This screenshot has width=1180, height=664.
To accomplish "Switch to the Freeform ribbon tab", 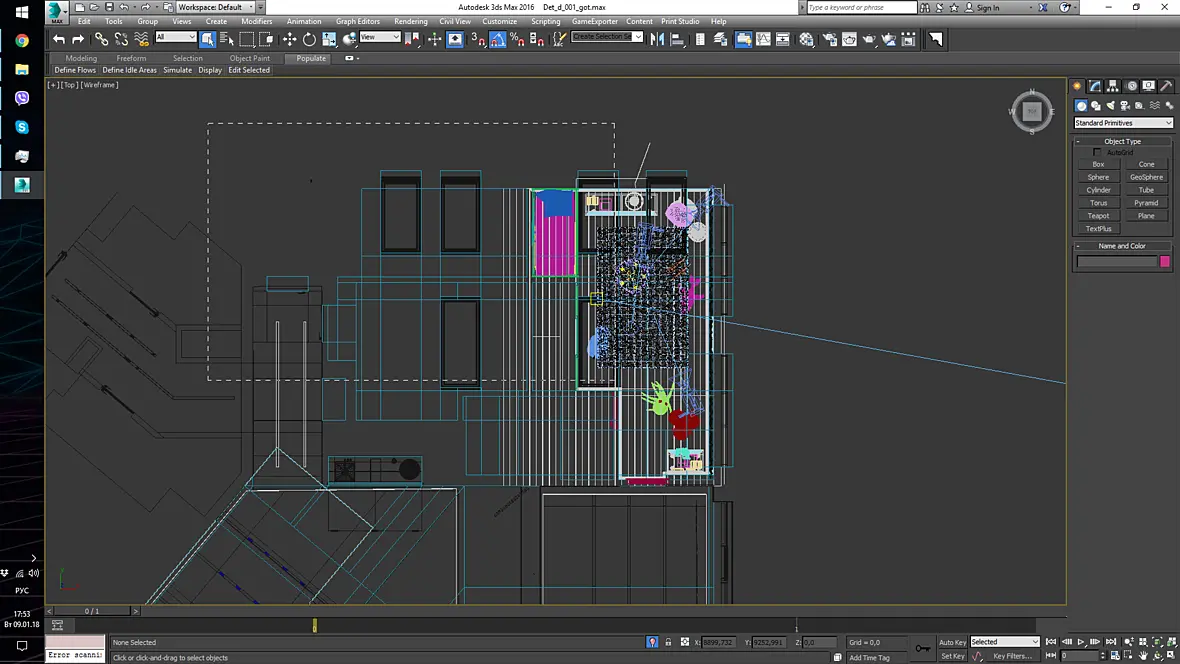I will [131, 58].
